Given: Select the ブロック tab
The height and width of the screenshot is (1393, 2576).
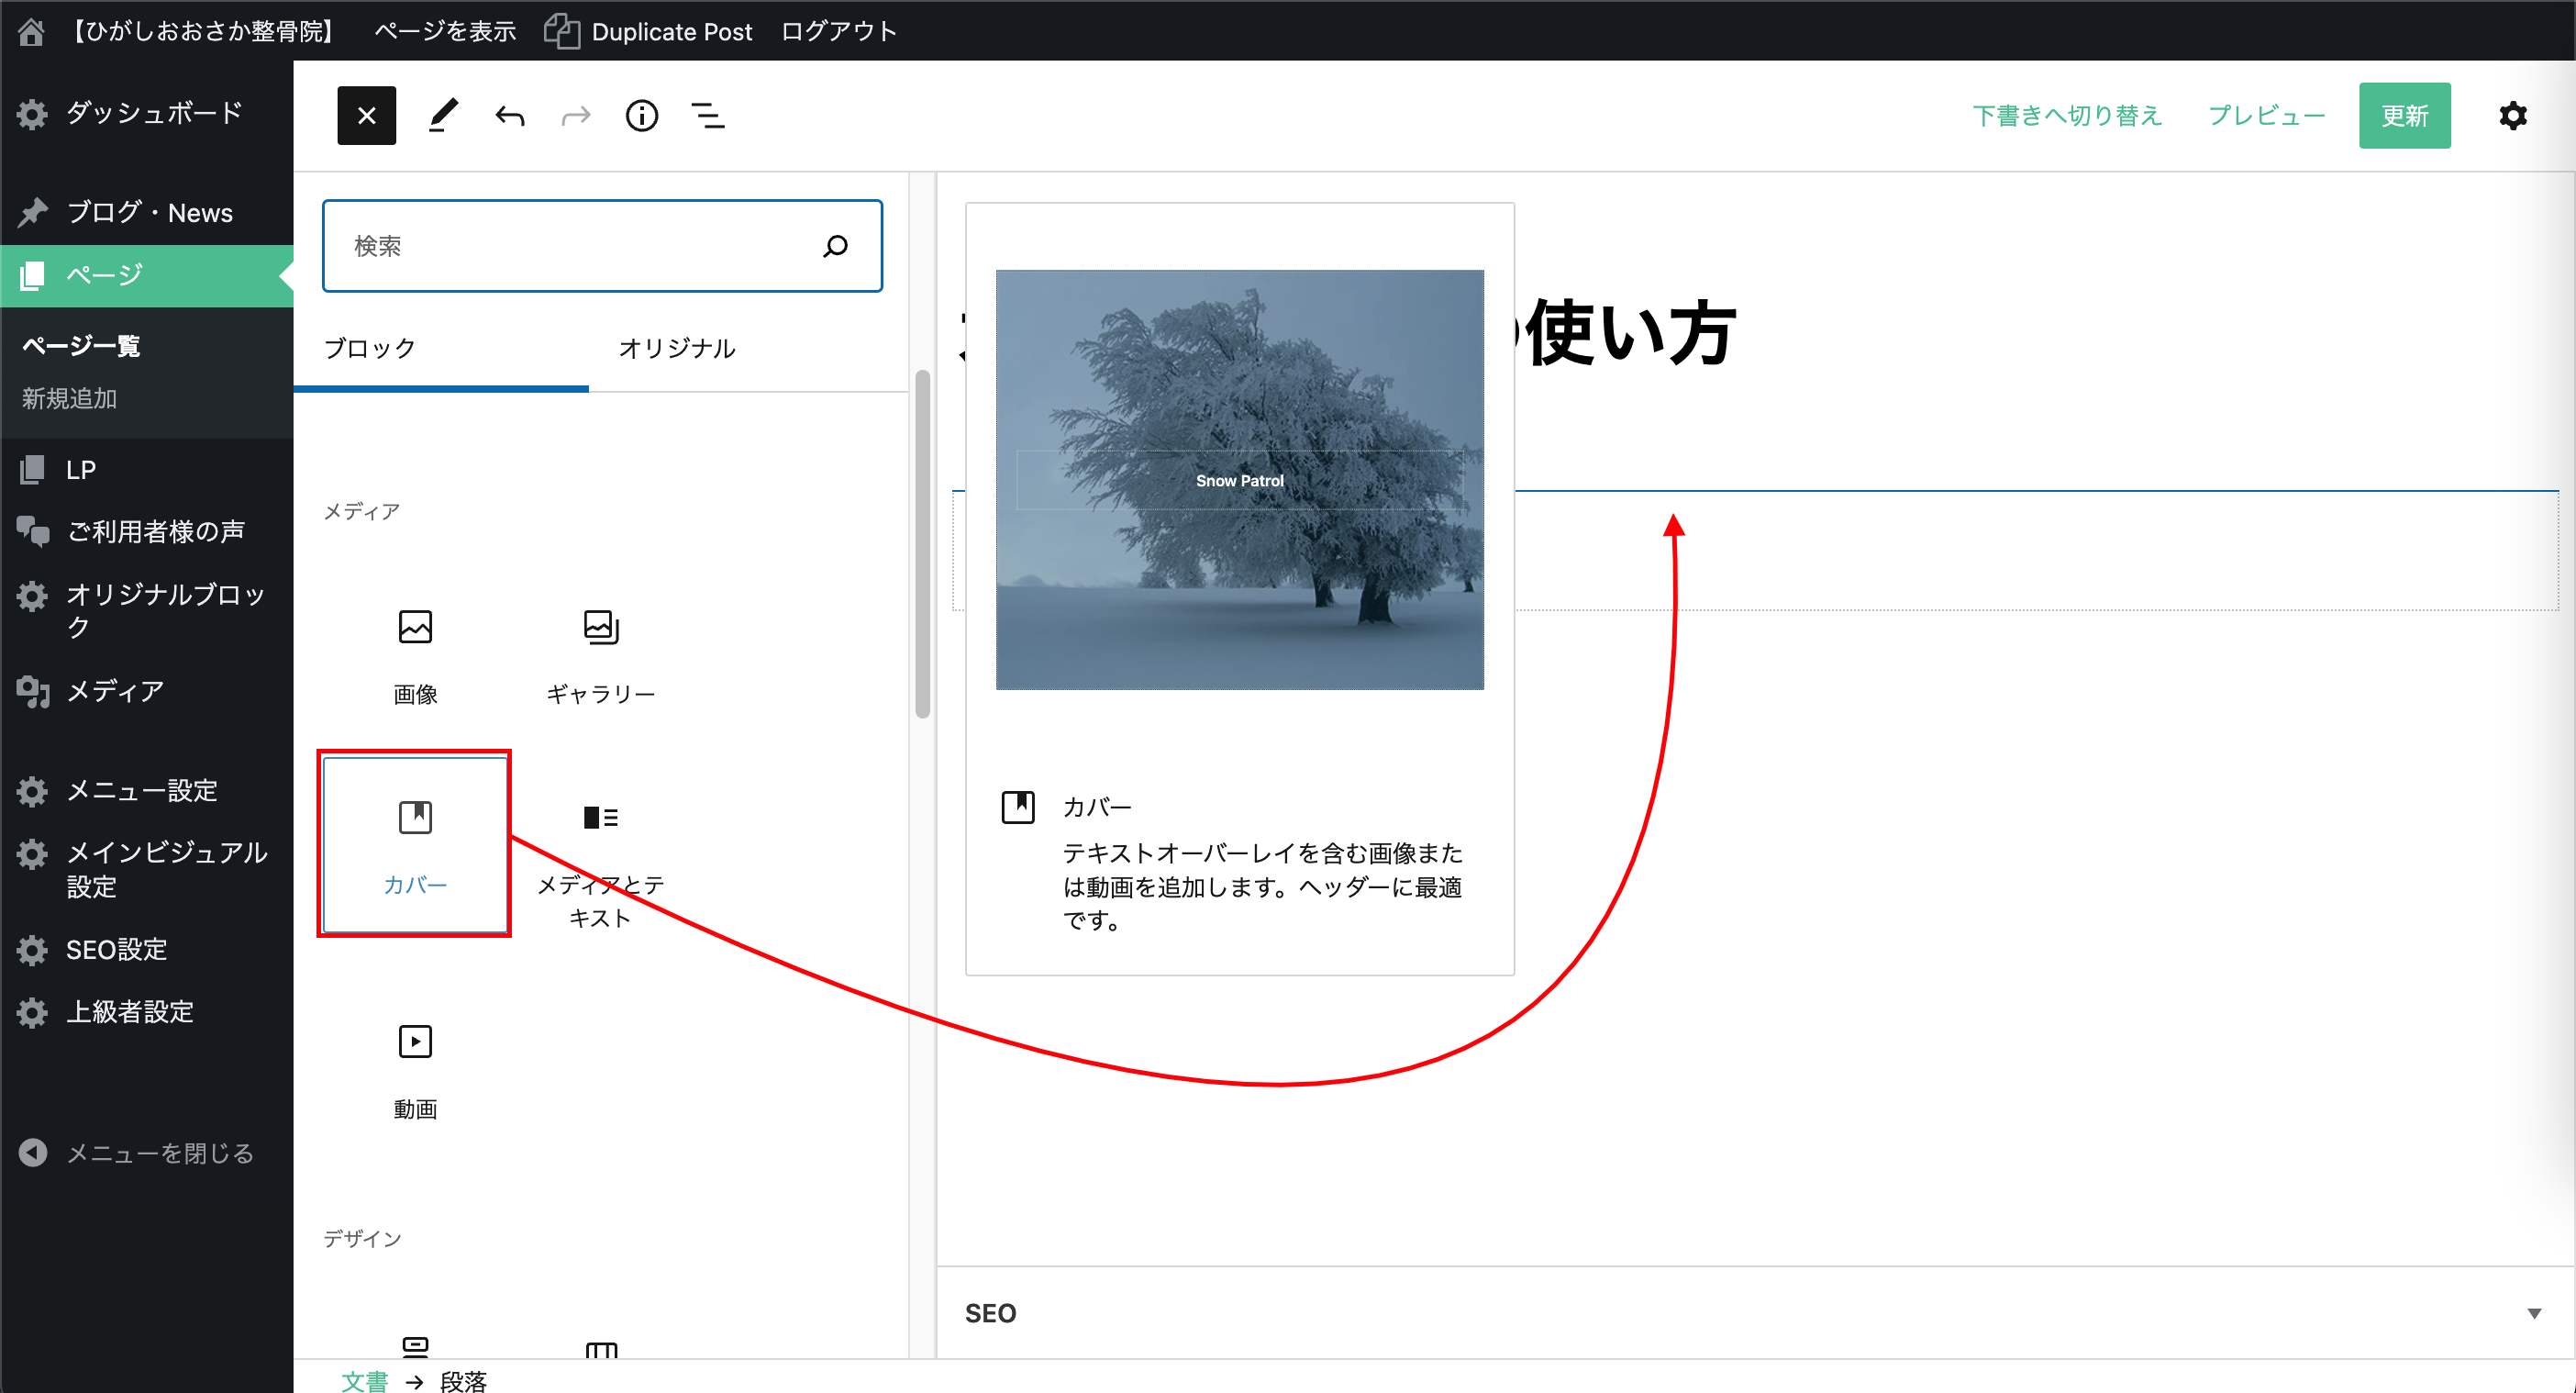Looking at the screenshot, I should (370, 348).
